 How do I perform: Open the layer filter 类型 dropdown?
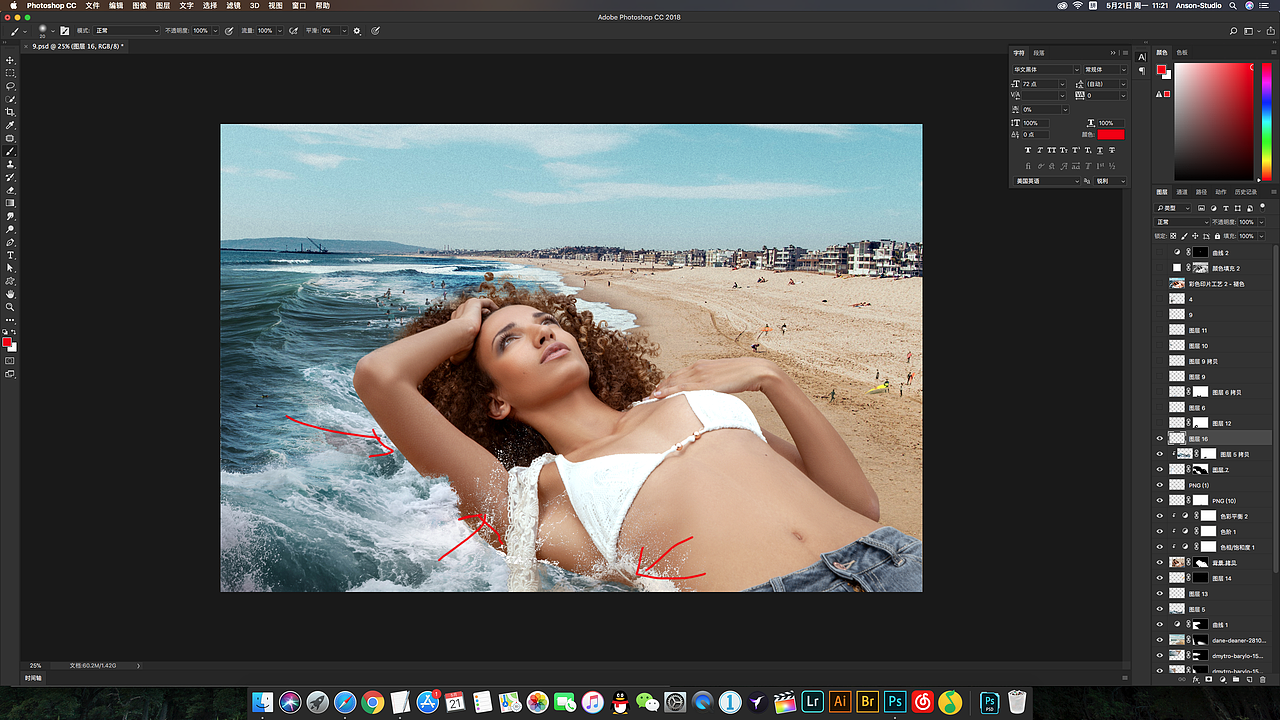1172,208
